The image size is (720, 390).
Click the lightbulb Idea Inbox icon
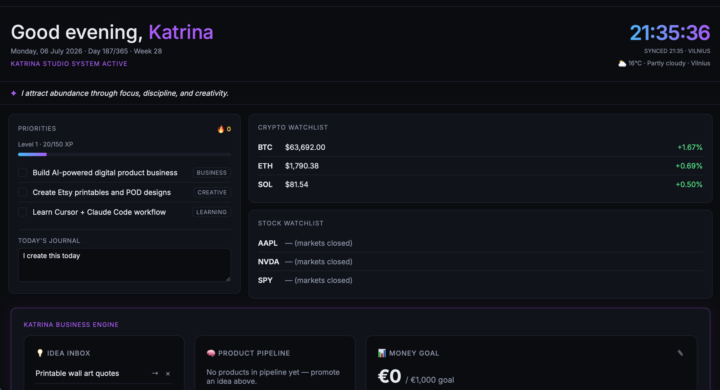point(40,353)
